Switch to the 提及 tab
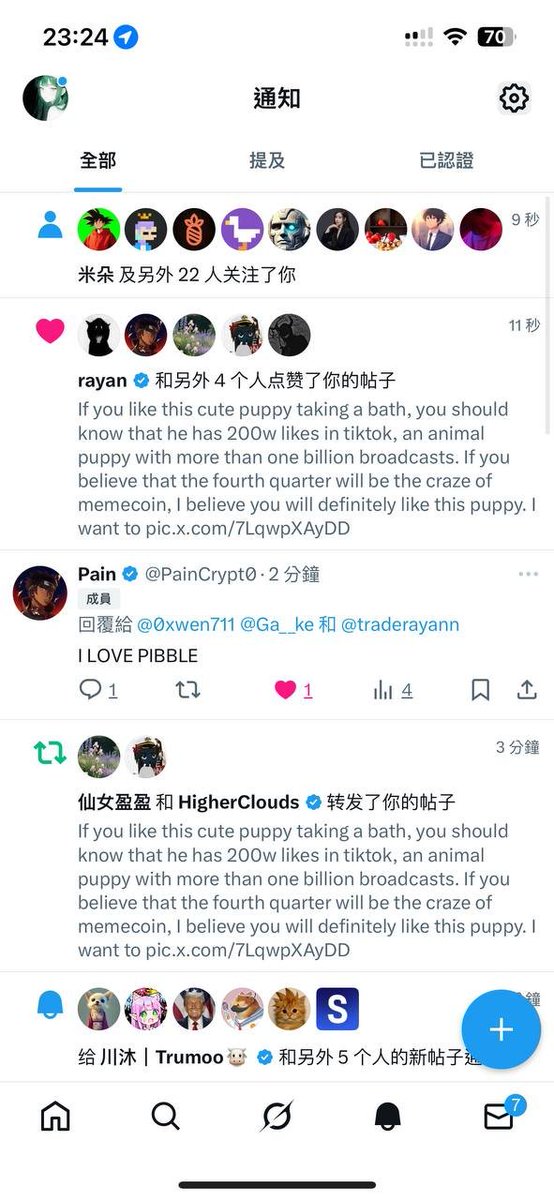 coord(267,160)
